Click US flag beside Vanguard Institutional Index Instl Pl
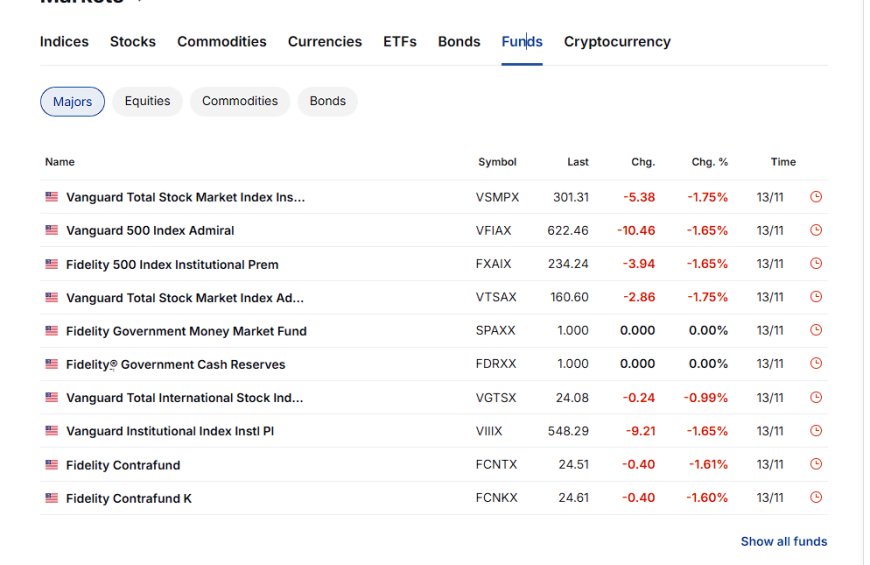 coord(52,430)
